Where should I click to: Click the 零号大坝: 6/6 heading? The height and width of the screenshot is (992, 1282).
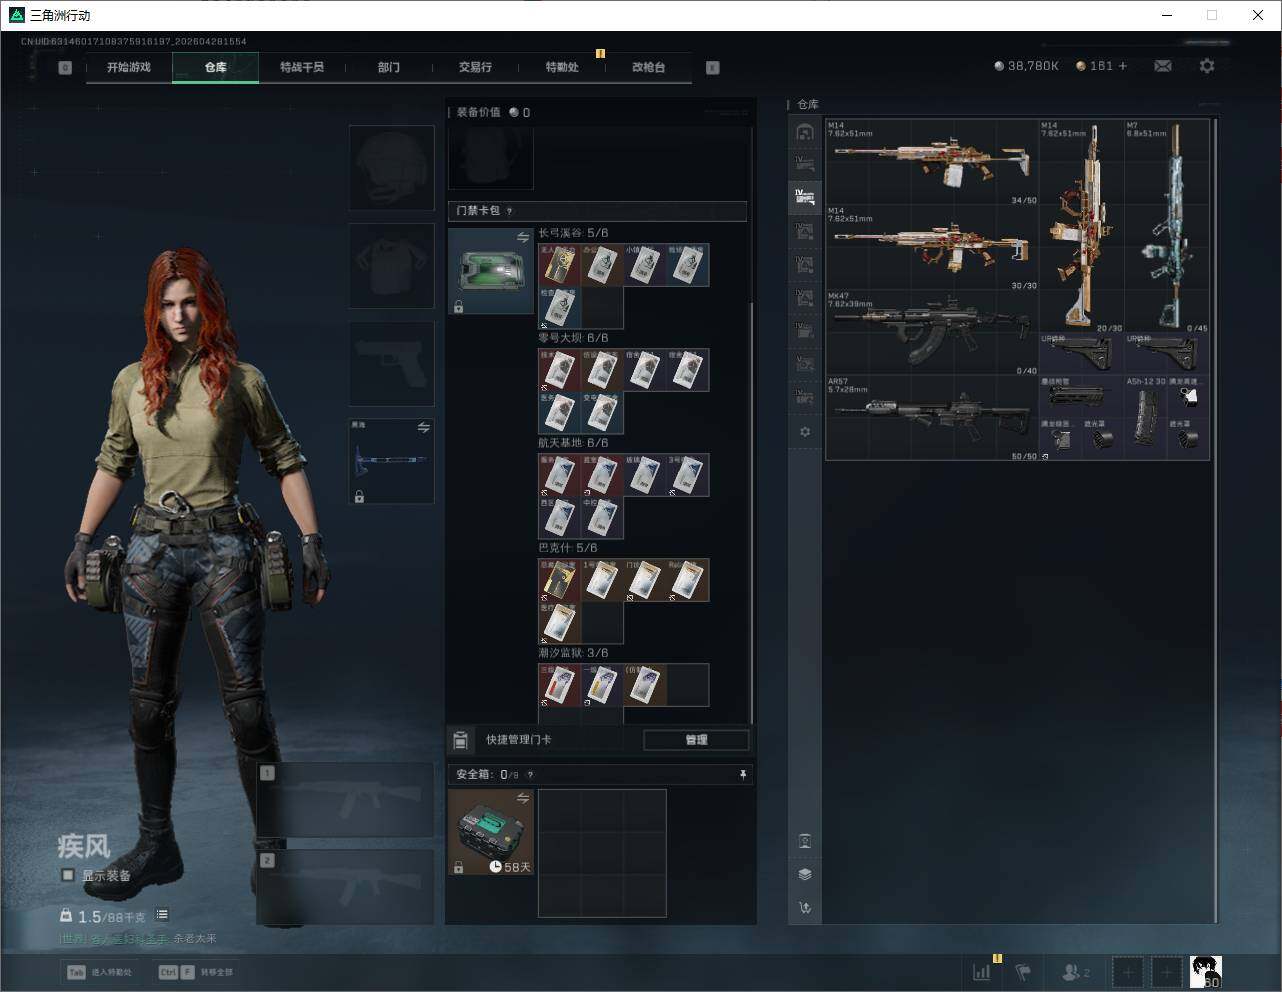click(573, 338)
